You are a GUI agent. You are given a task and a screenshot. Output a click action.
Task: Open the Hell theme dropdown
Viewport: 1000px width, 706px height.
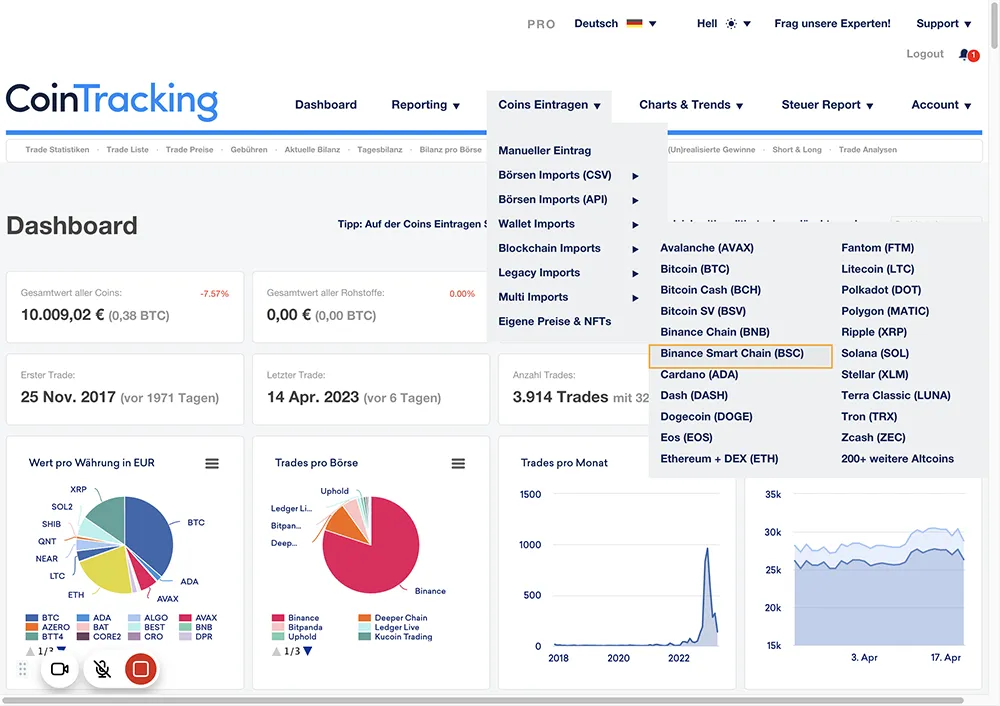pos(723,23)
